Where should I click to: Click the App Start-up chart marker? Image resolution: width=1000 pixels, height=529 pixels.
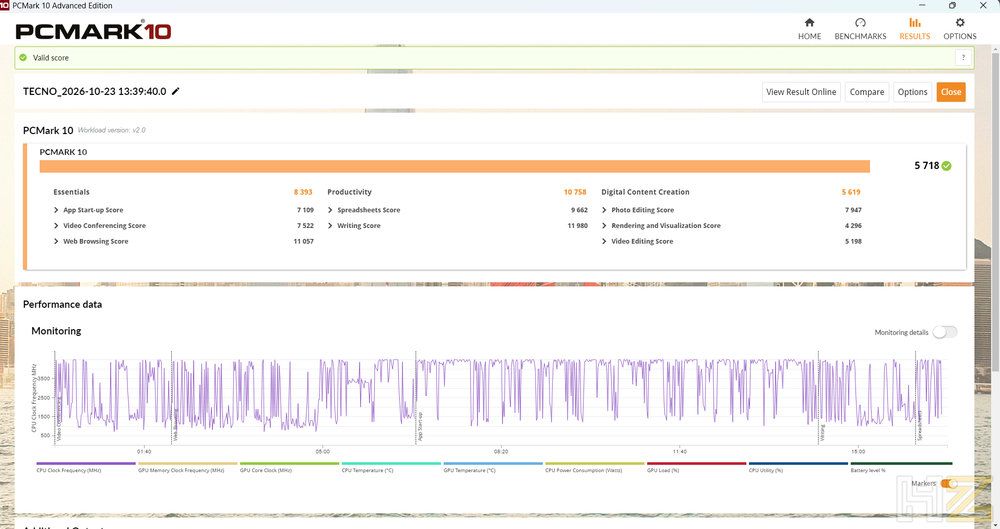[x=420, y=426]
